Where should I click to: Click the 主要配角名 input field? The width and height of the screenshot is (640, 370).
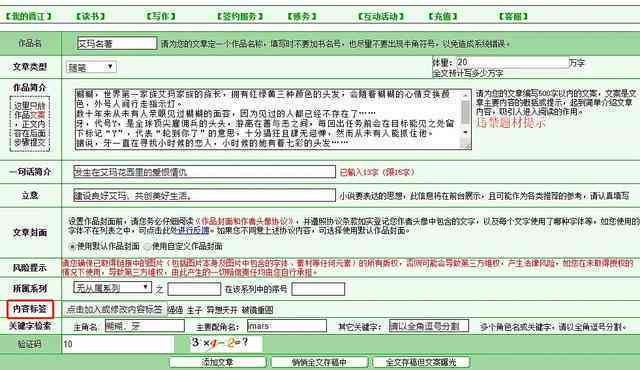[x=287, y=326]
